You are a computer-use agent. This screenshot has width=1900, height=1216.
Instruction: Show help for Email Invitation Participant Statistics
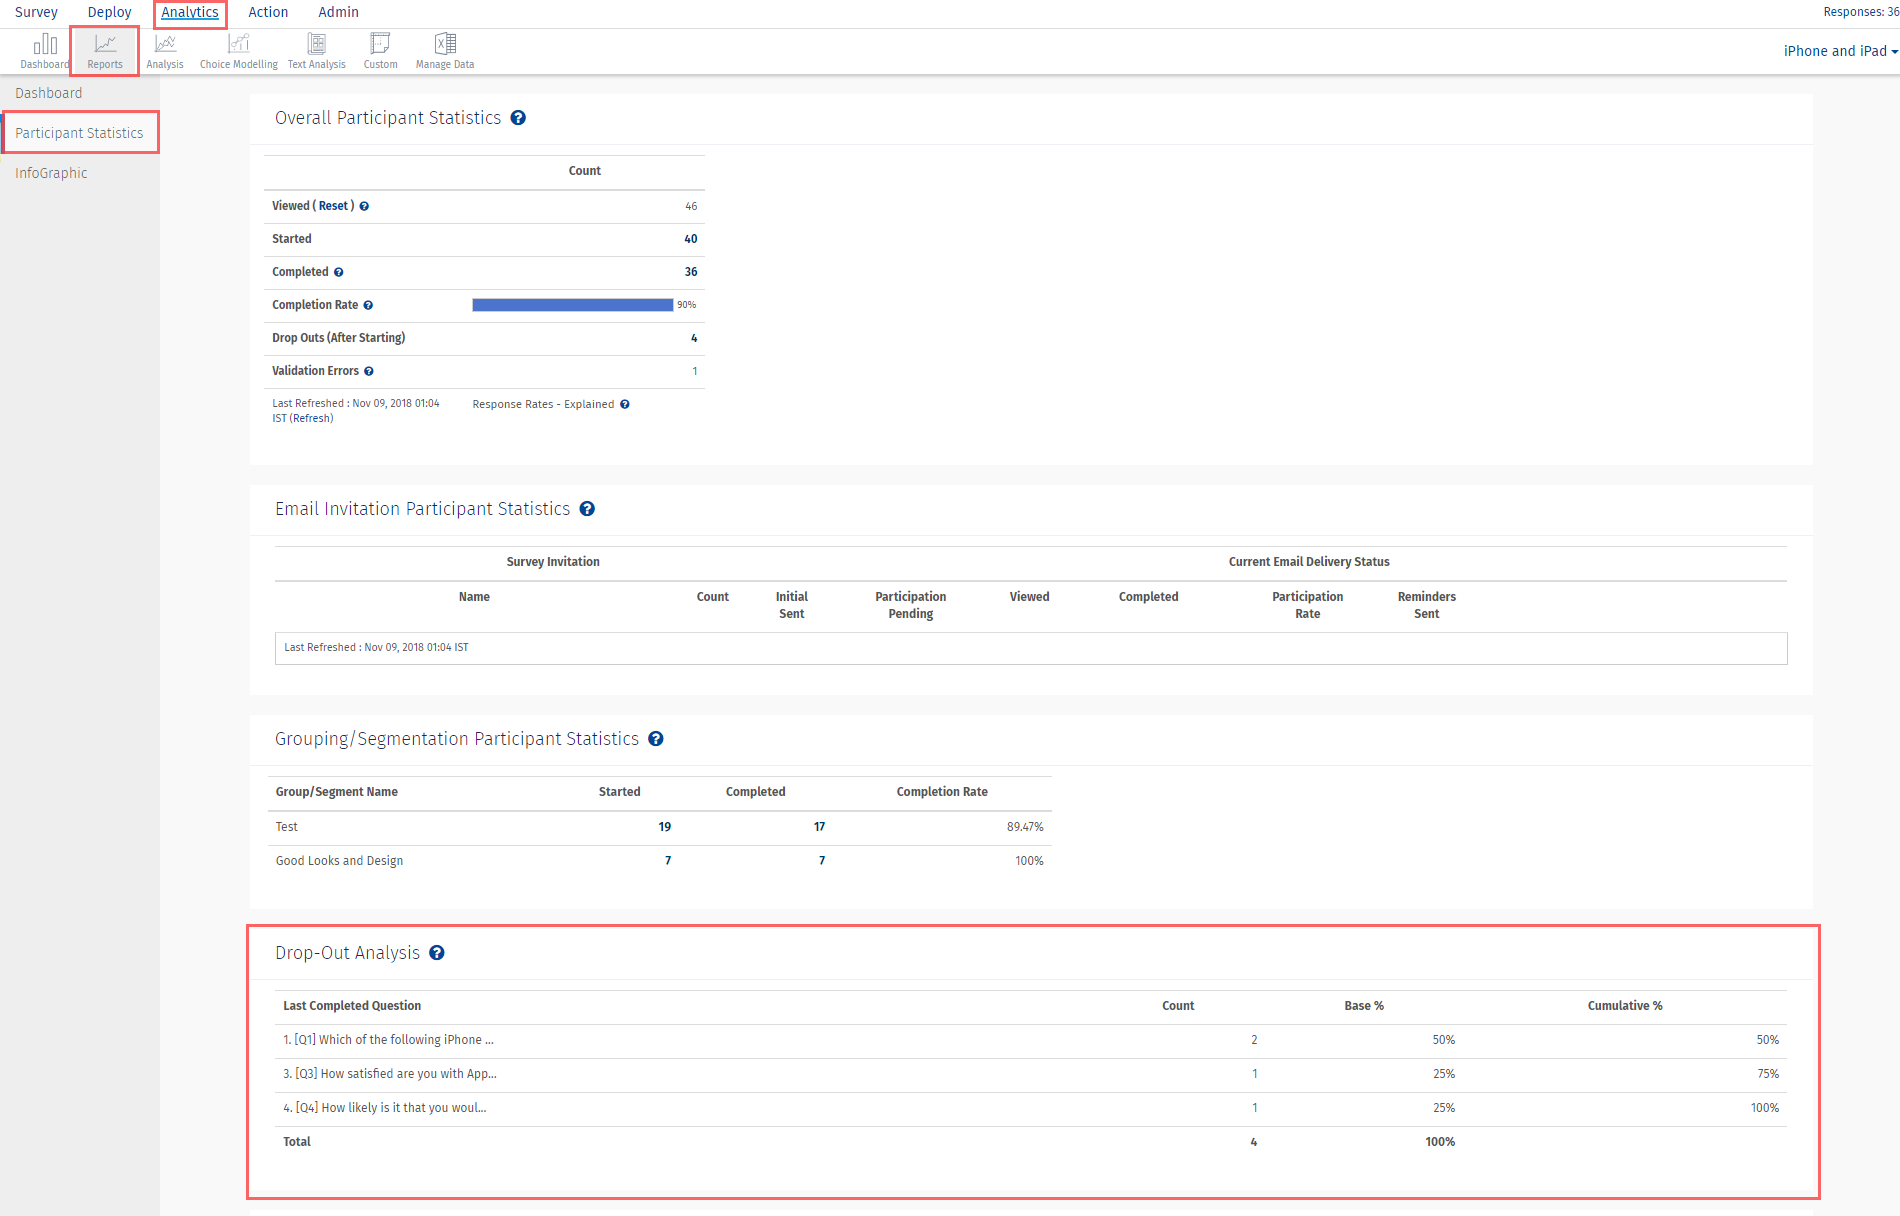587,509
